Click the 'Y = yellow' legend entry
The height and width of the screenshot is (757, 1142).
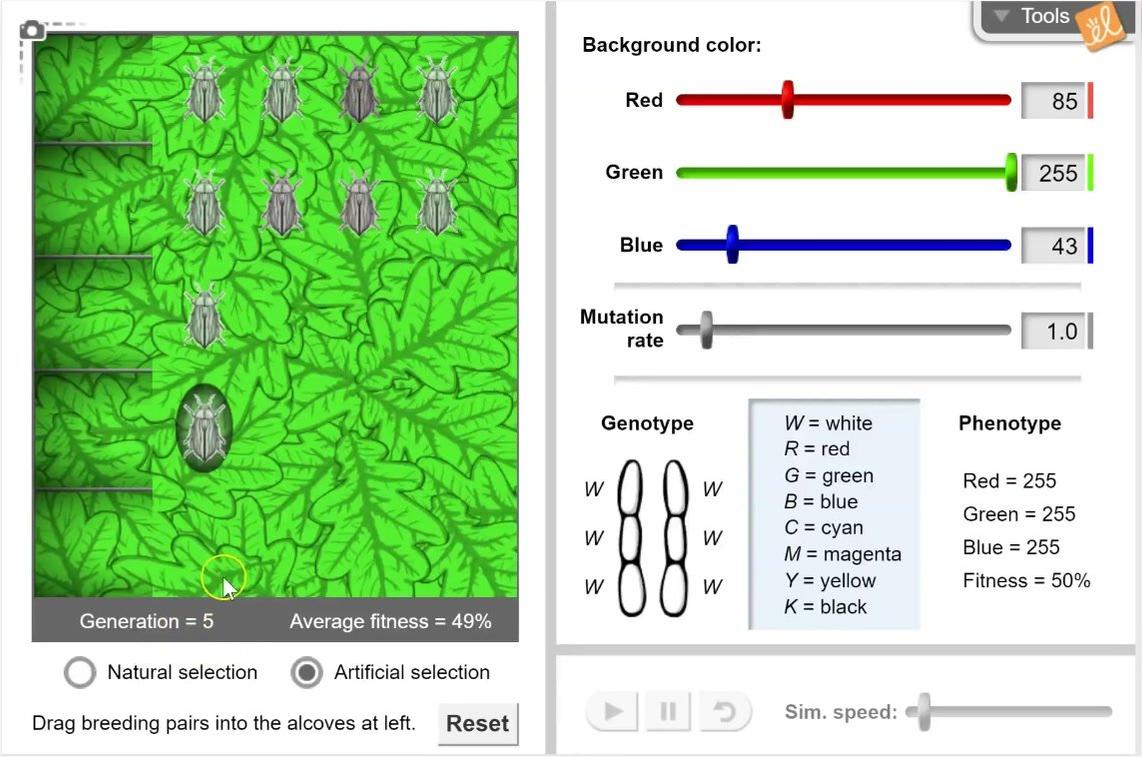[830, 581]
